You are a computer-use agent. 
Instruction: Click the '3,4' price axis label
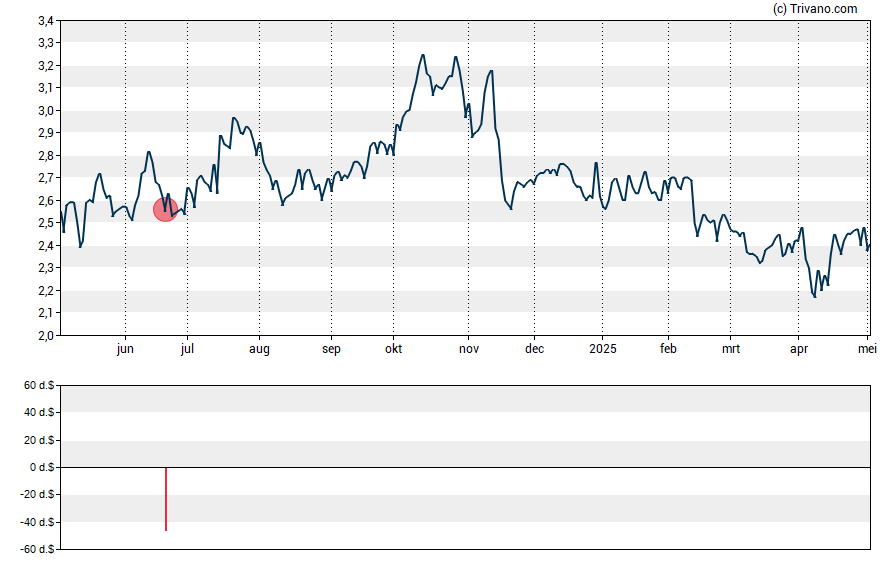point(46,21)
